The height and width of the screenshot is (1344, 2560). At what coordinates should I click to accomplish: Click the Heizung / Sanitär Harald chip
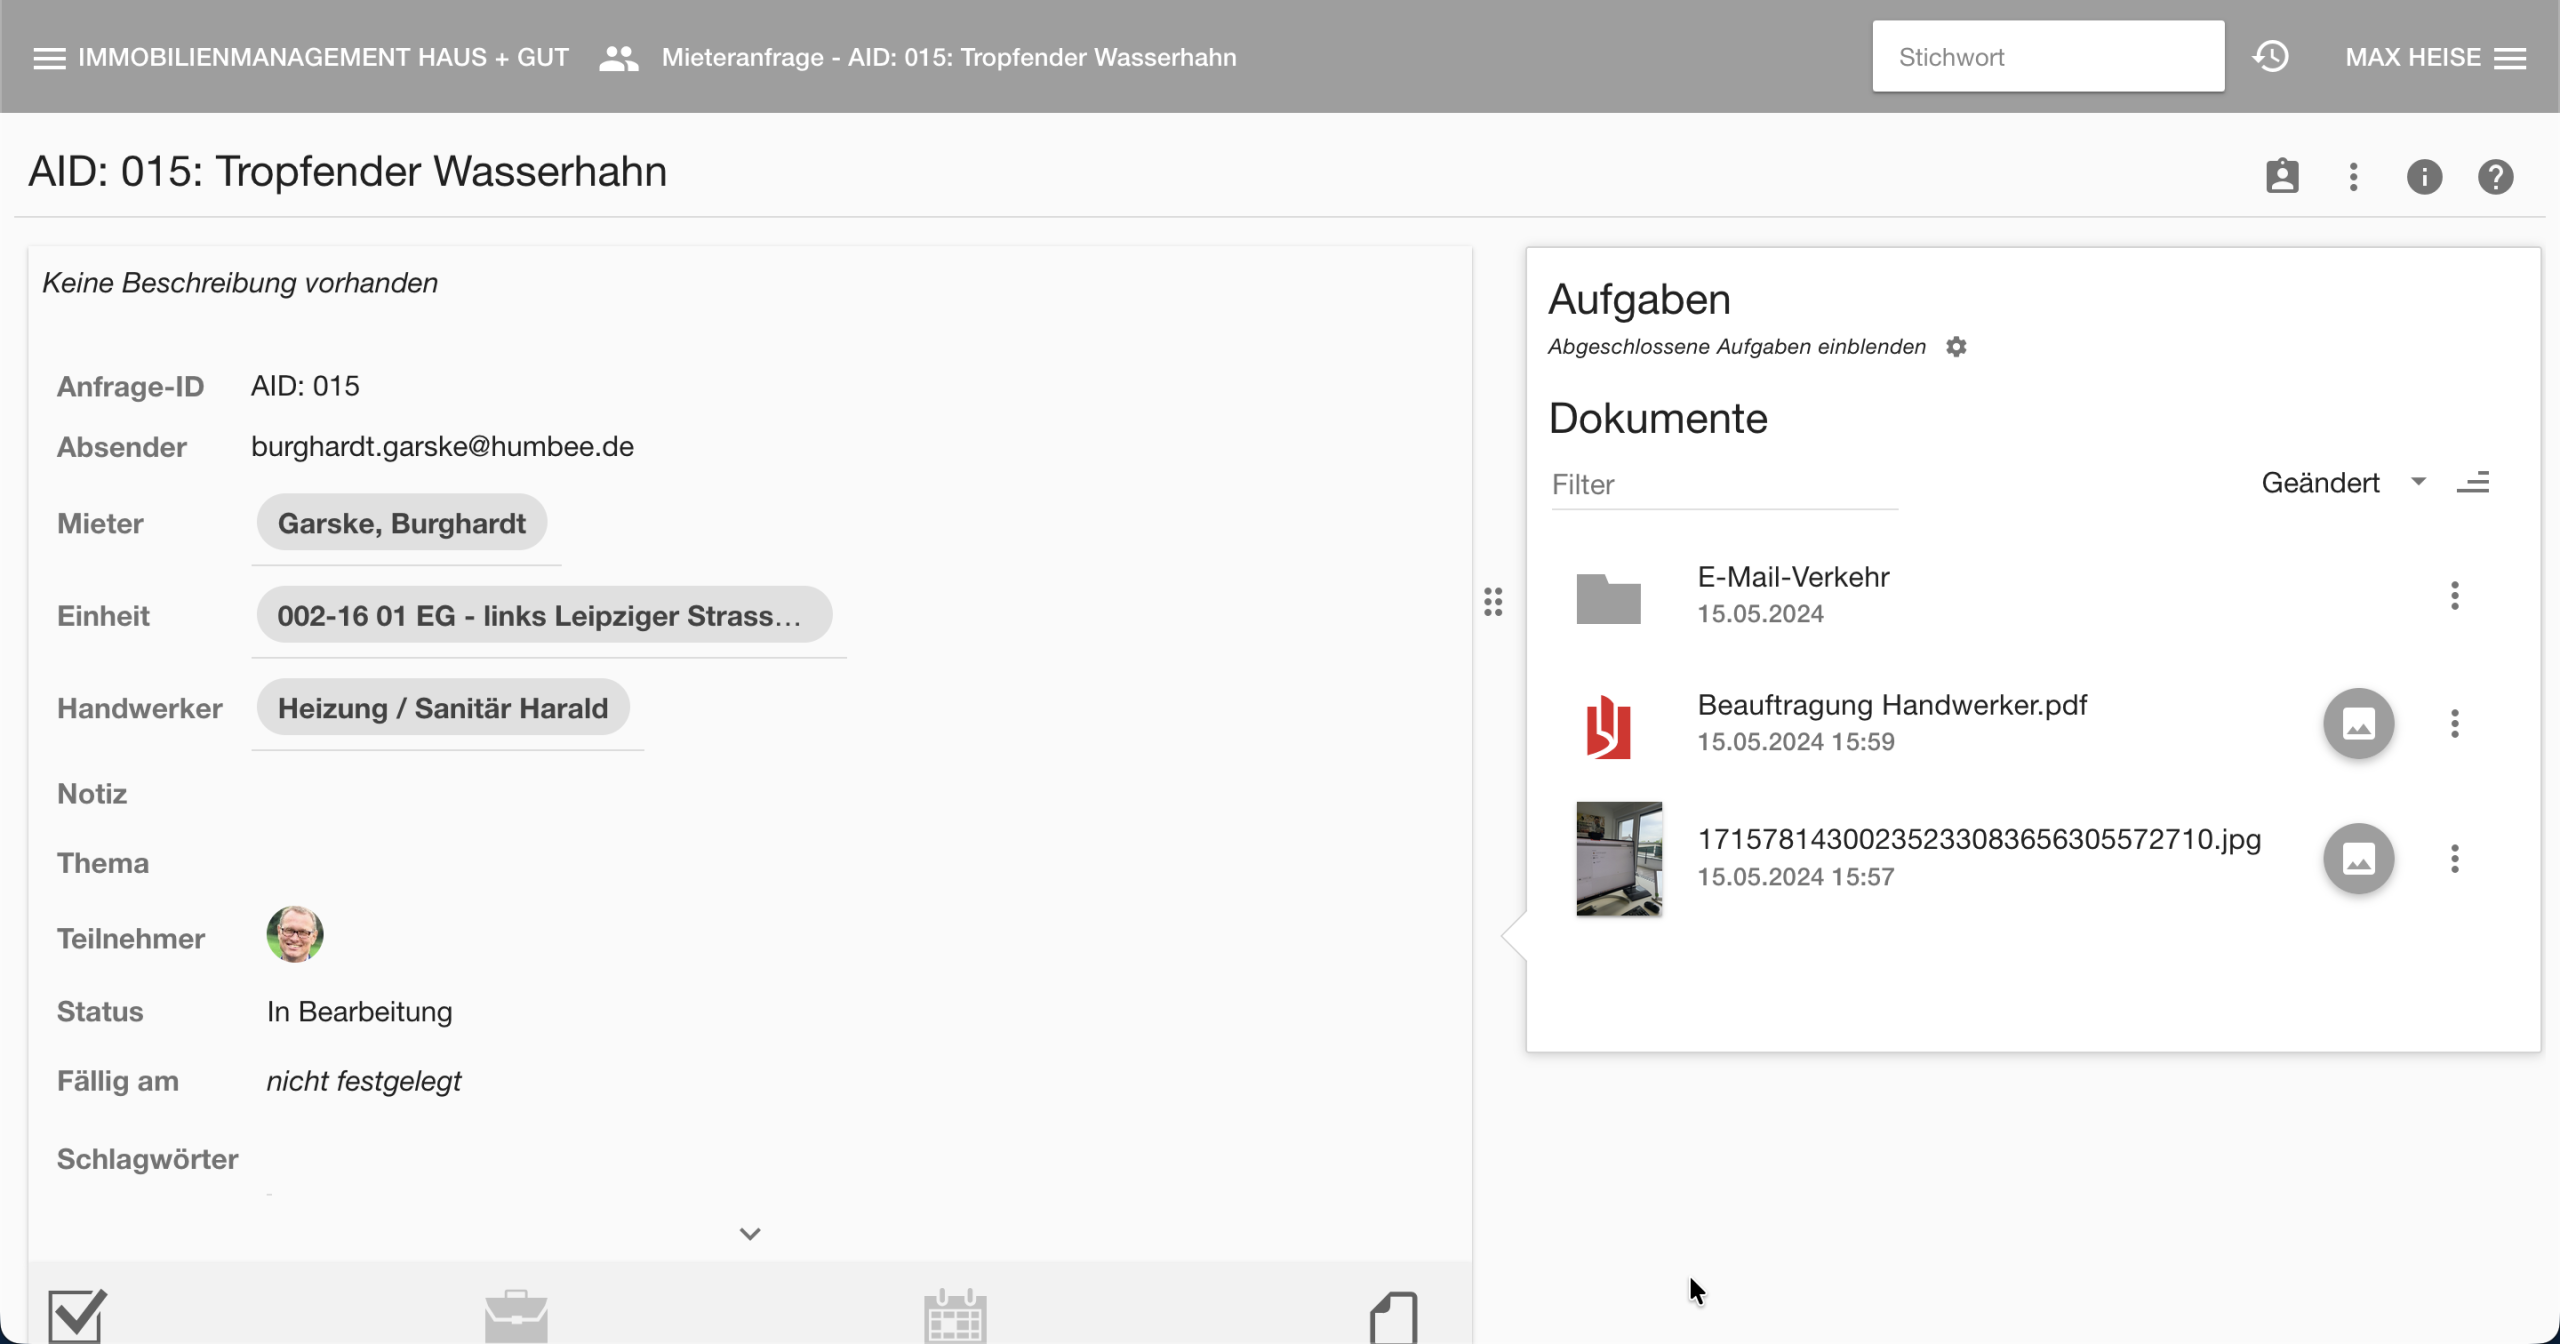[x=442, y=708]
